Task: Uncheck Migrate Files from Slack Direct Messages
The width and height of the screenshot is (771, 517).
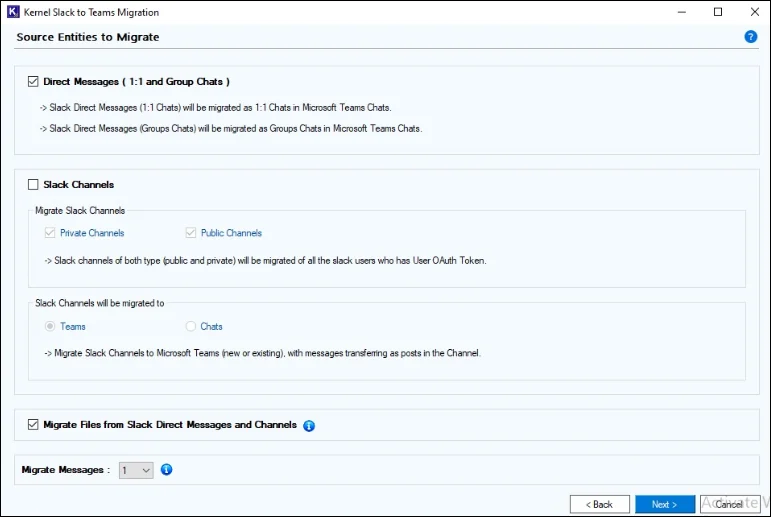Action: [33, 425]
